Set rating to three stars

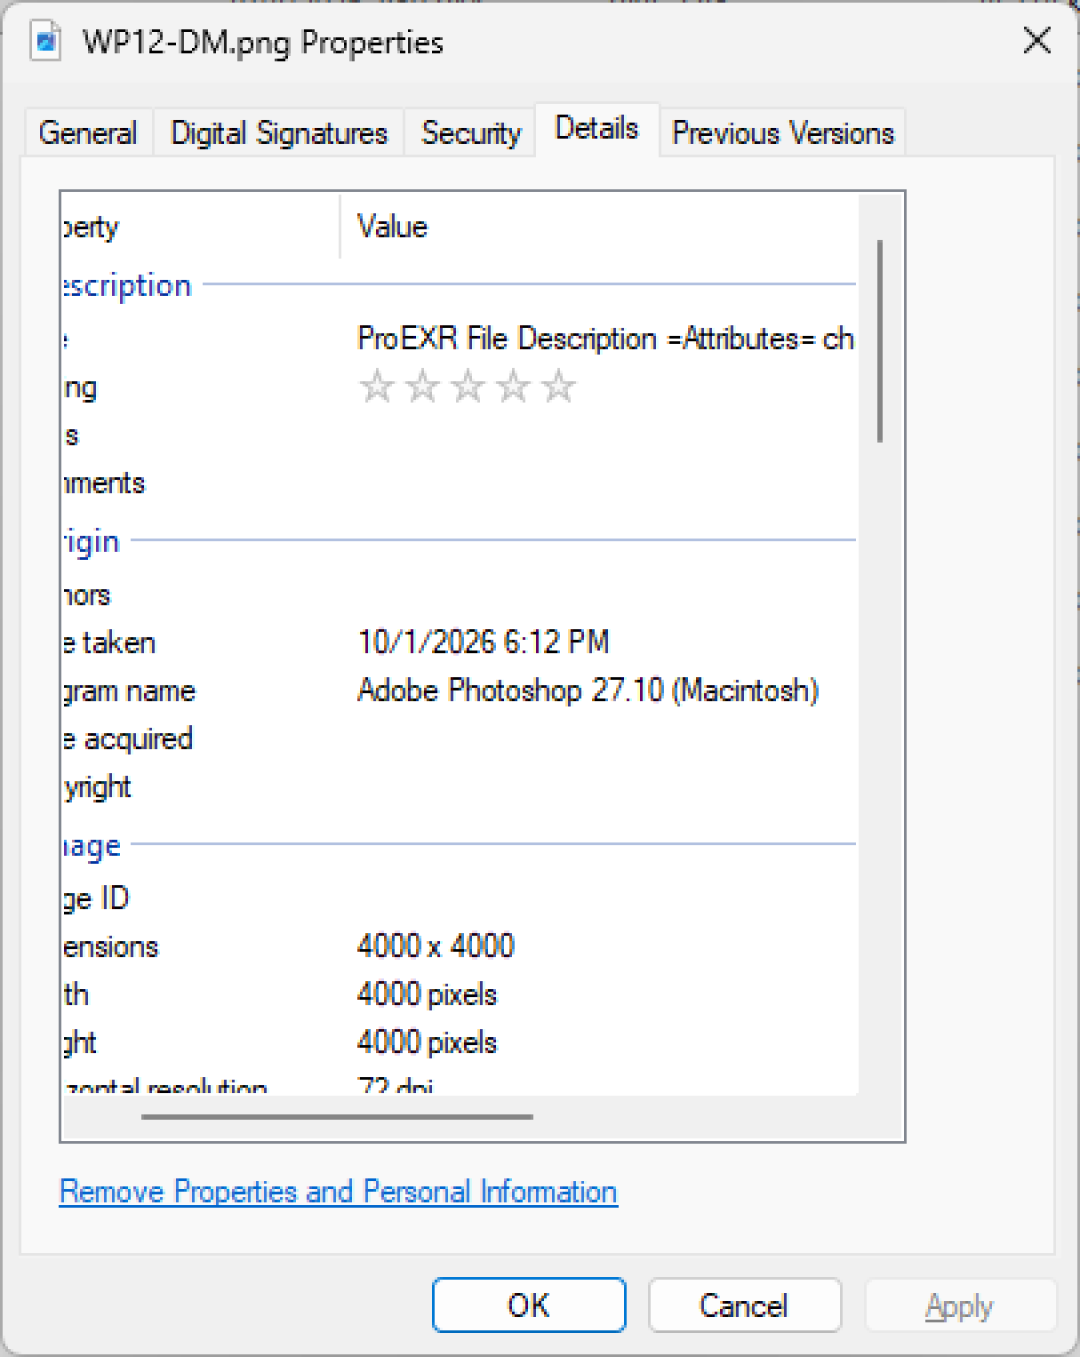click(x=468, y=386)
